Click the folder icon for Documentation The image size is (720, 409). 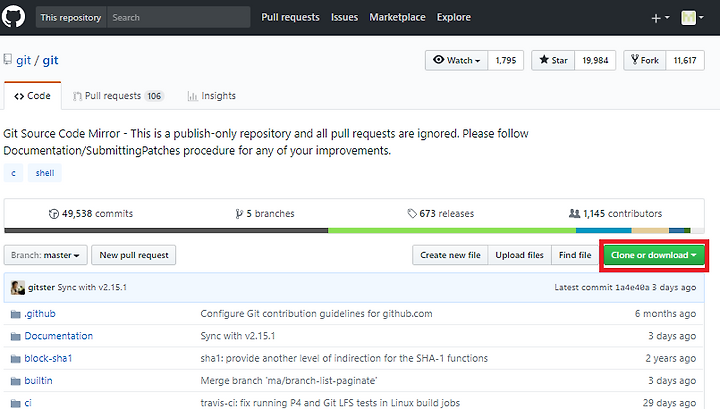point(16,336)
